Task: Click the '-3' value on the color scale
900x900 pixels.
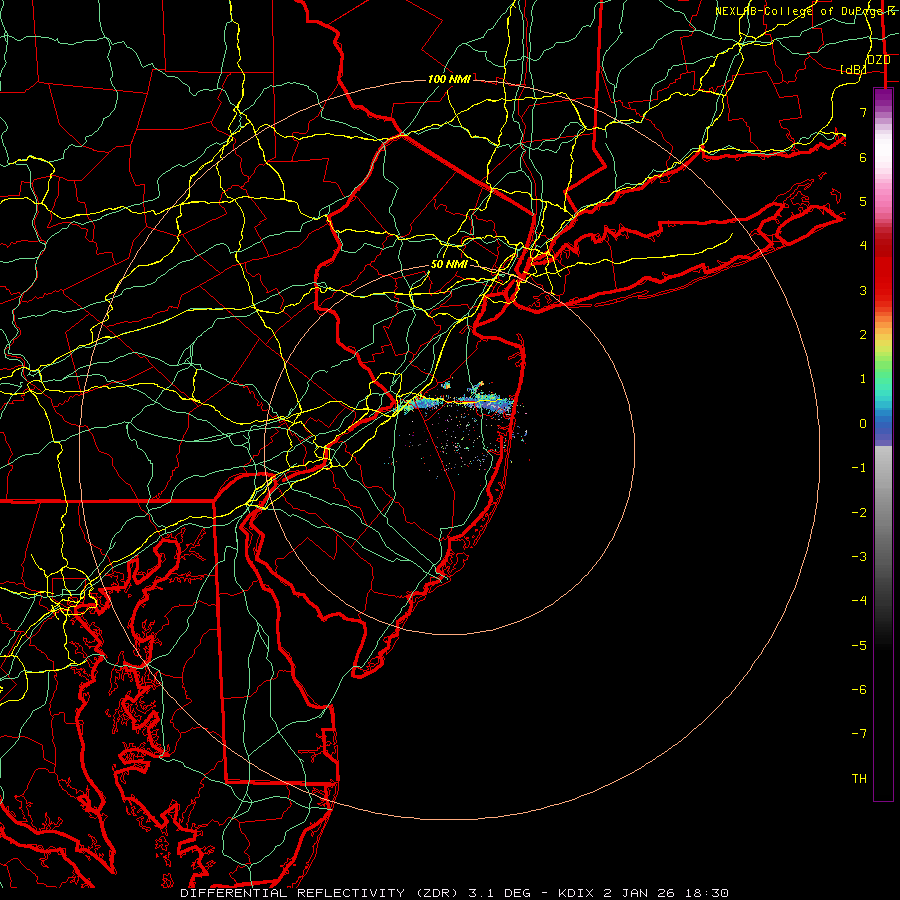Action: [859, 557]
